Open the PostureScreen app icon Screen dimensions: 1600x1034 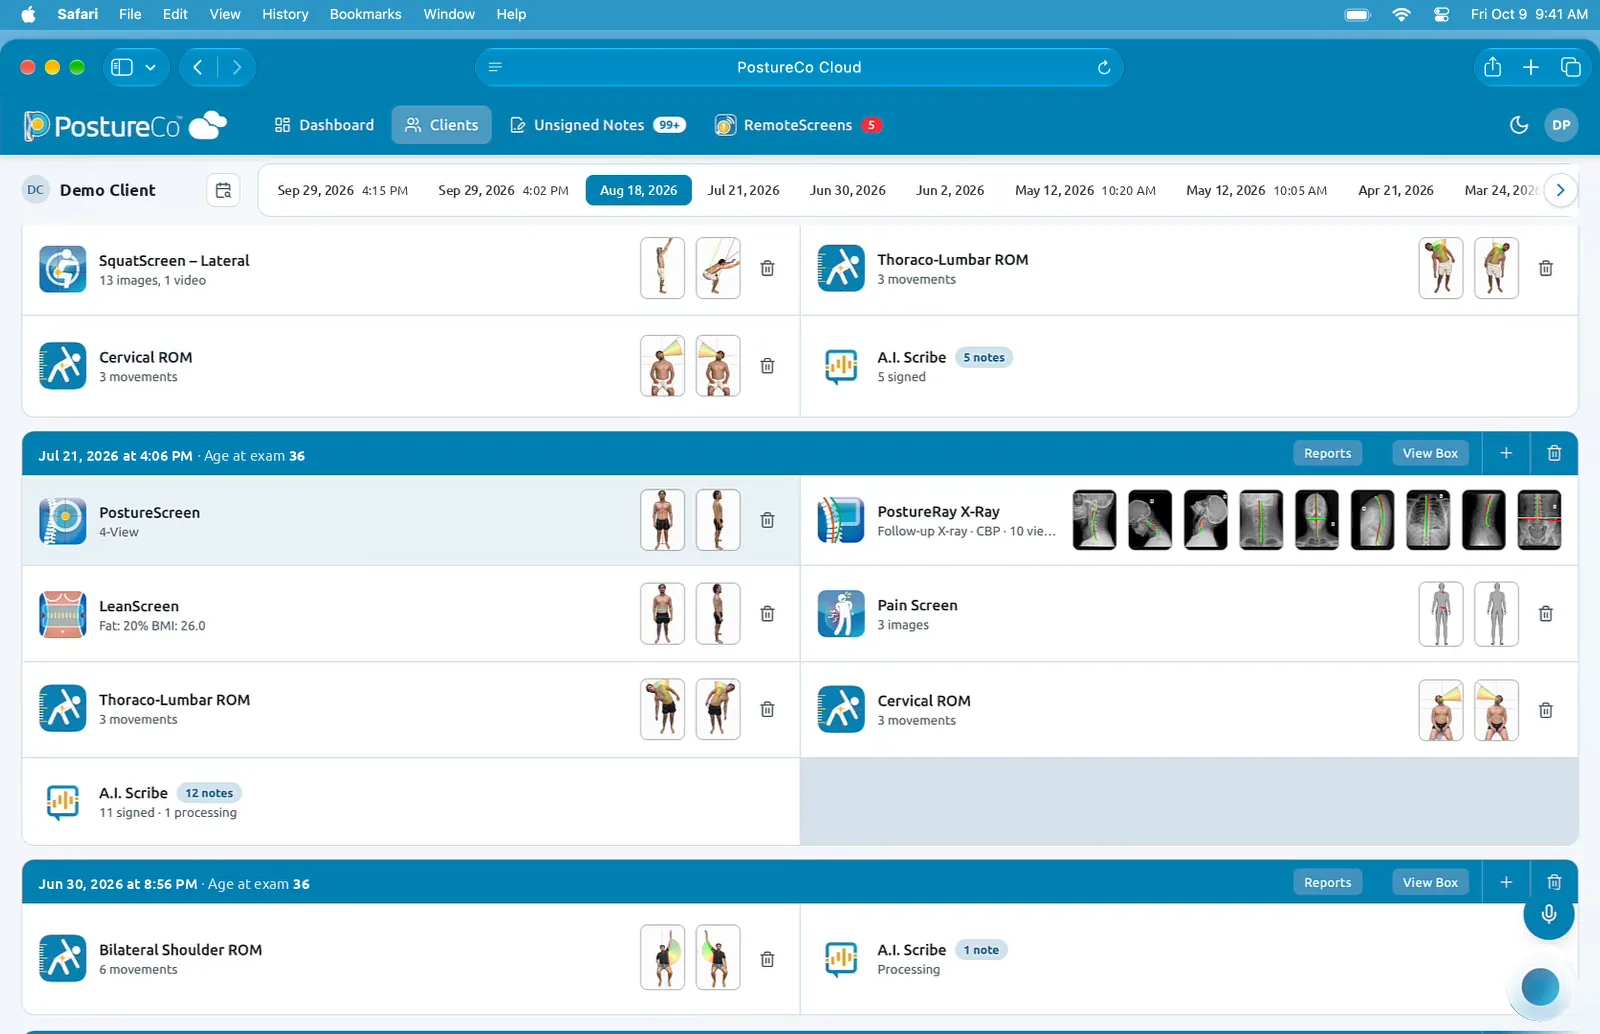point(62,521)
